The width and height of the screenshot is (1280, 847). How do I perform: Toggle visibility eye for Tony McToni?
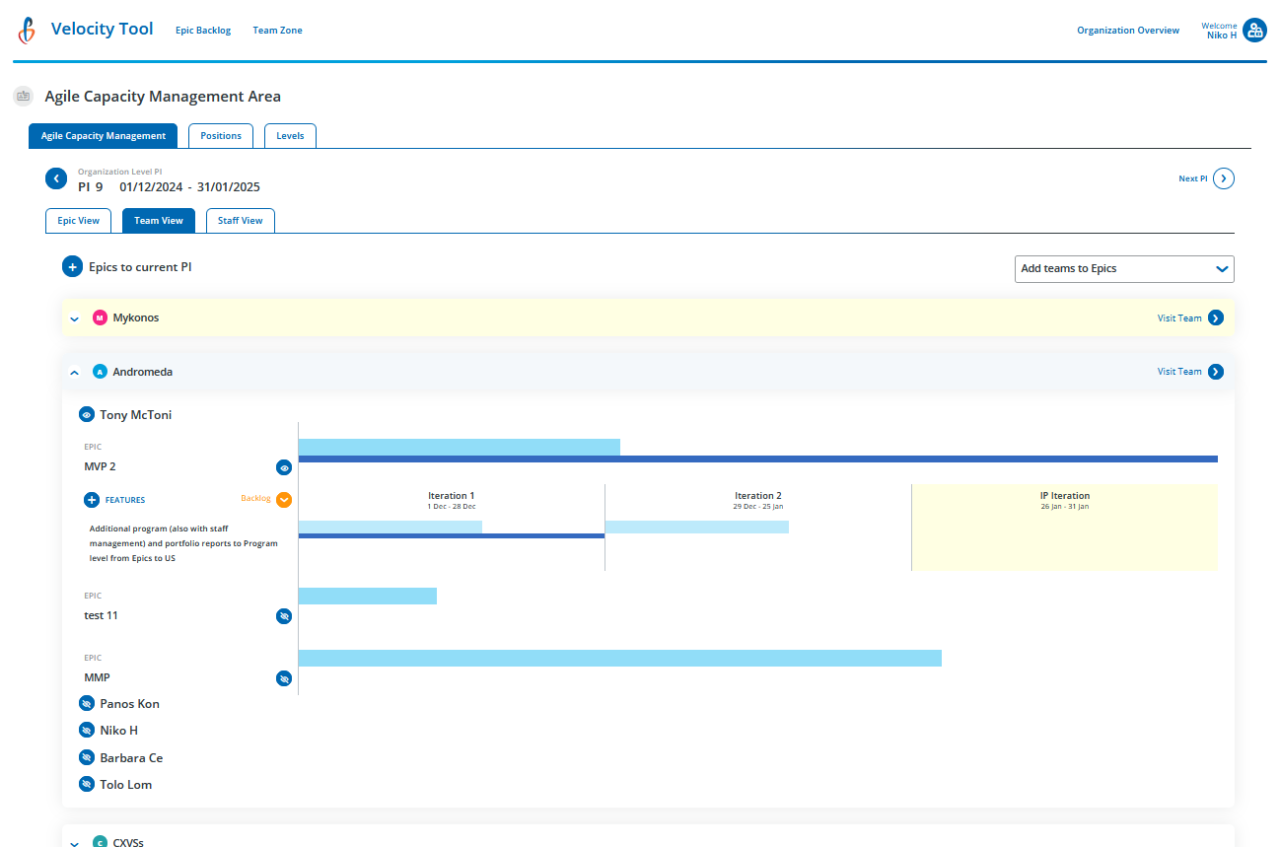(87, 415)
